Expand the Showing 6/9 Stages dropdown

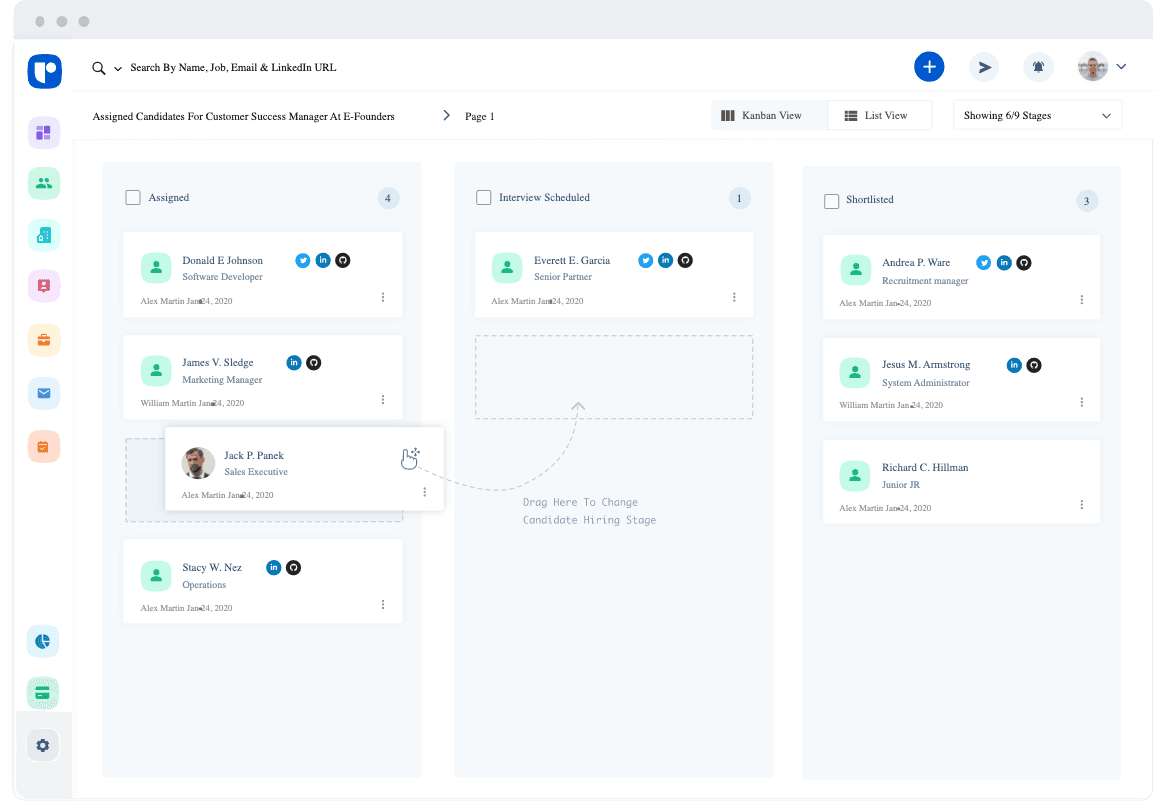pos(1037,116)
